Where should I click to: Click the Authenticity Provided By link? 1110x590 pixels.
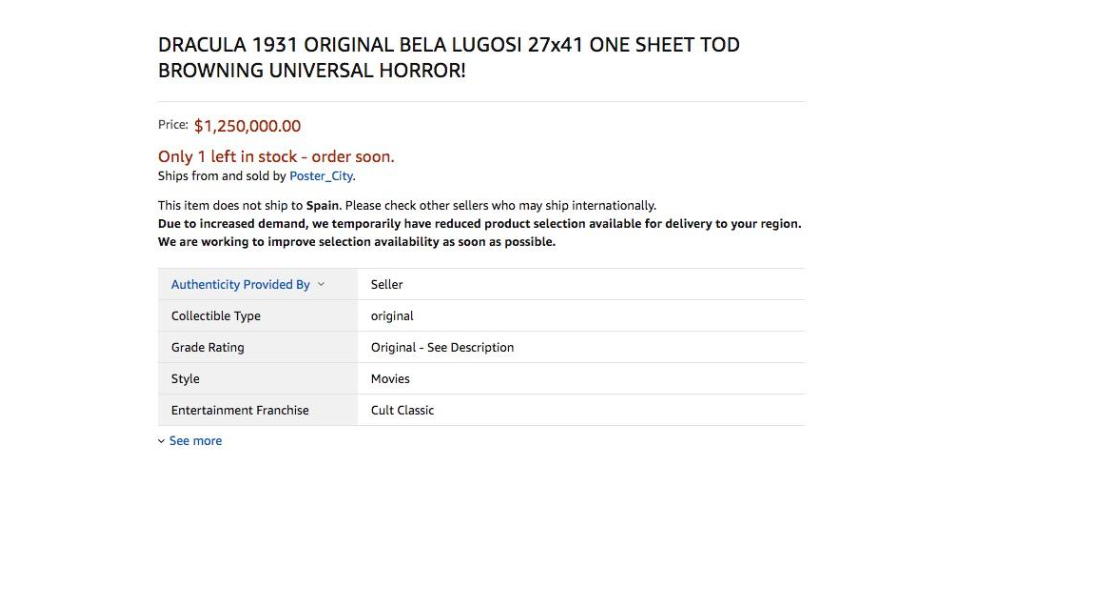pos(240,285)
